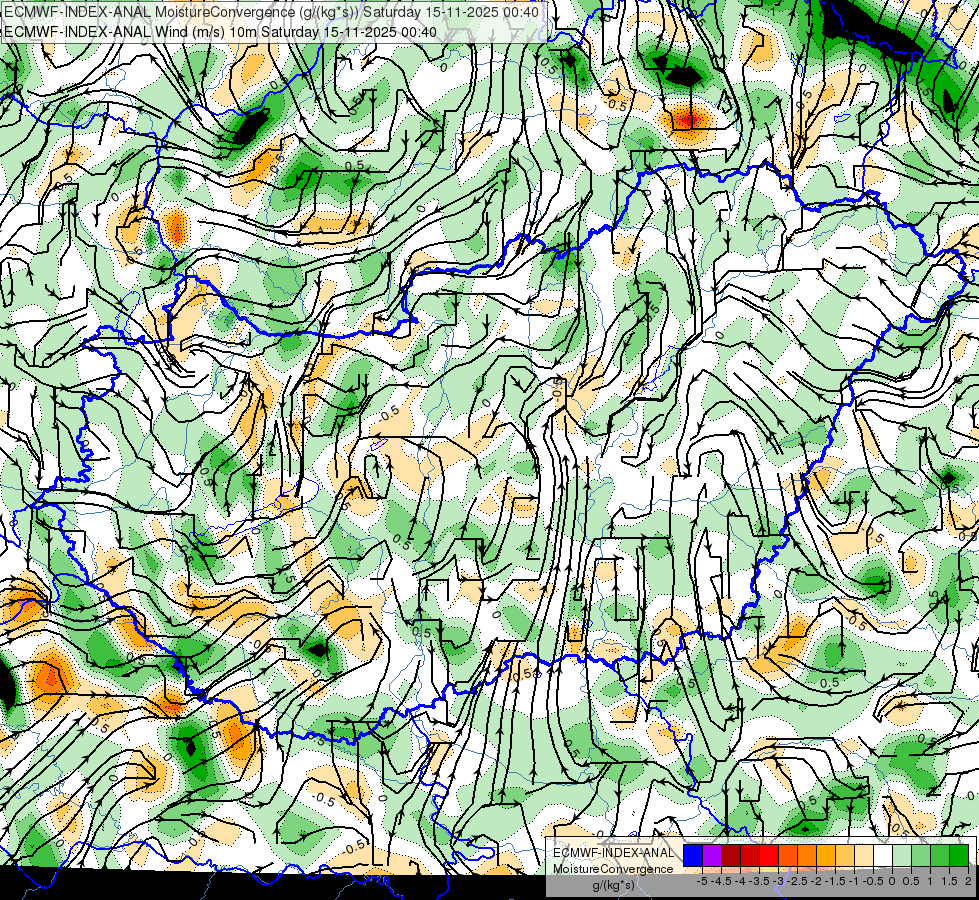Select the white legend swatch

(883, 856)
